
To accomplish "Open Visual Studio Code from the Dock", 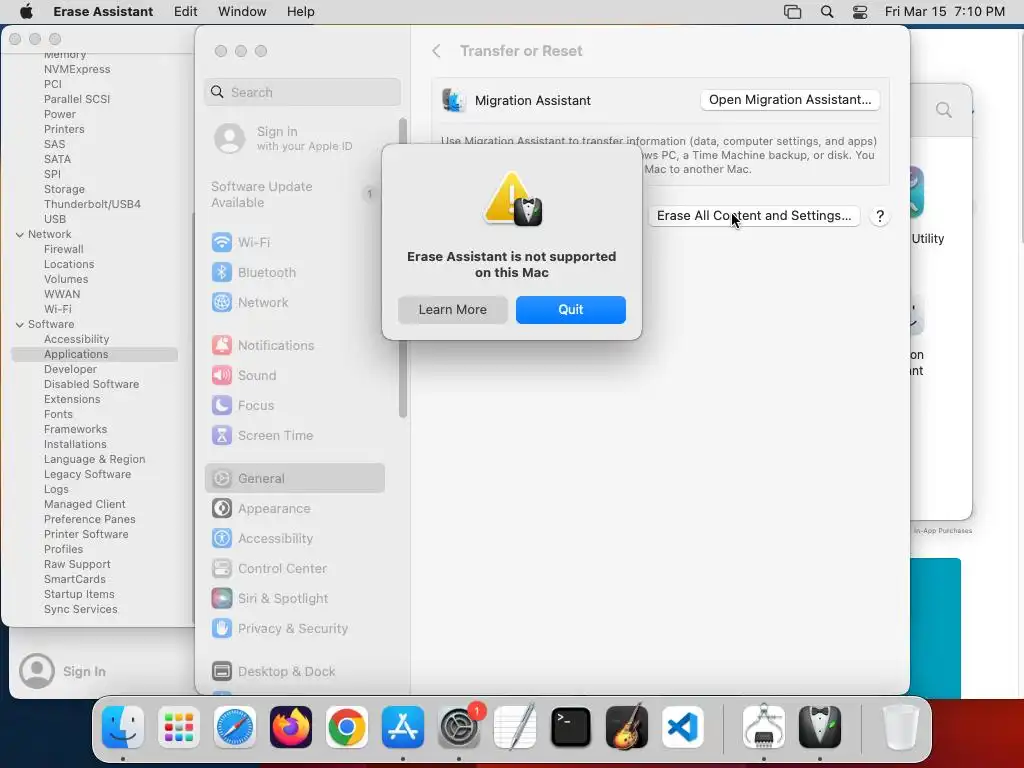I will pyautogui.click(x=682, y=727).
